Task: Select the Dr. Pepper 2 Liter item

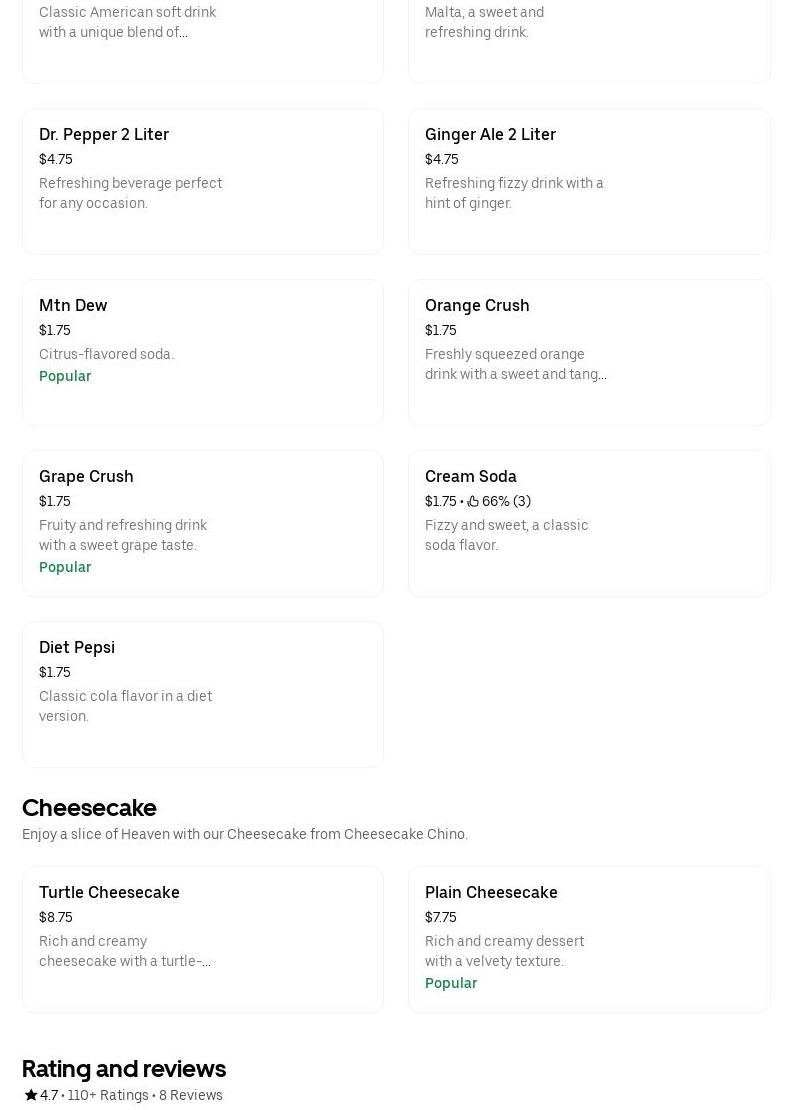Action: click(x=202, y=181)
